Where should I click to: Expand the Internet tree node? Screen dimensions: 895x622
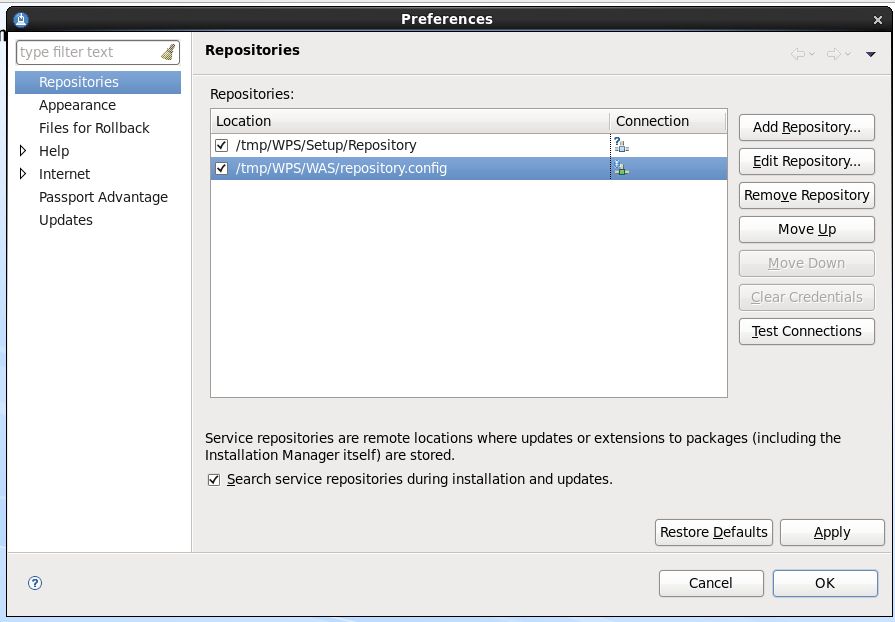tap(24, 174)
